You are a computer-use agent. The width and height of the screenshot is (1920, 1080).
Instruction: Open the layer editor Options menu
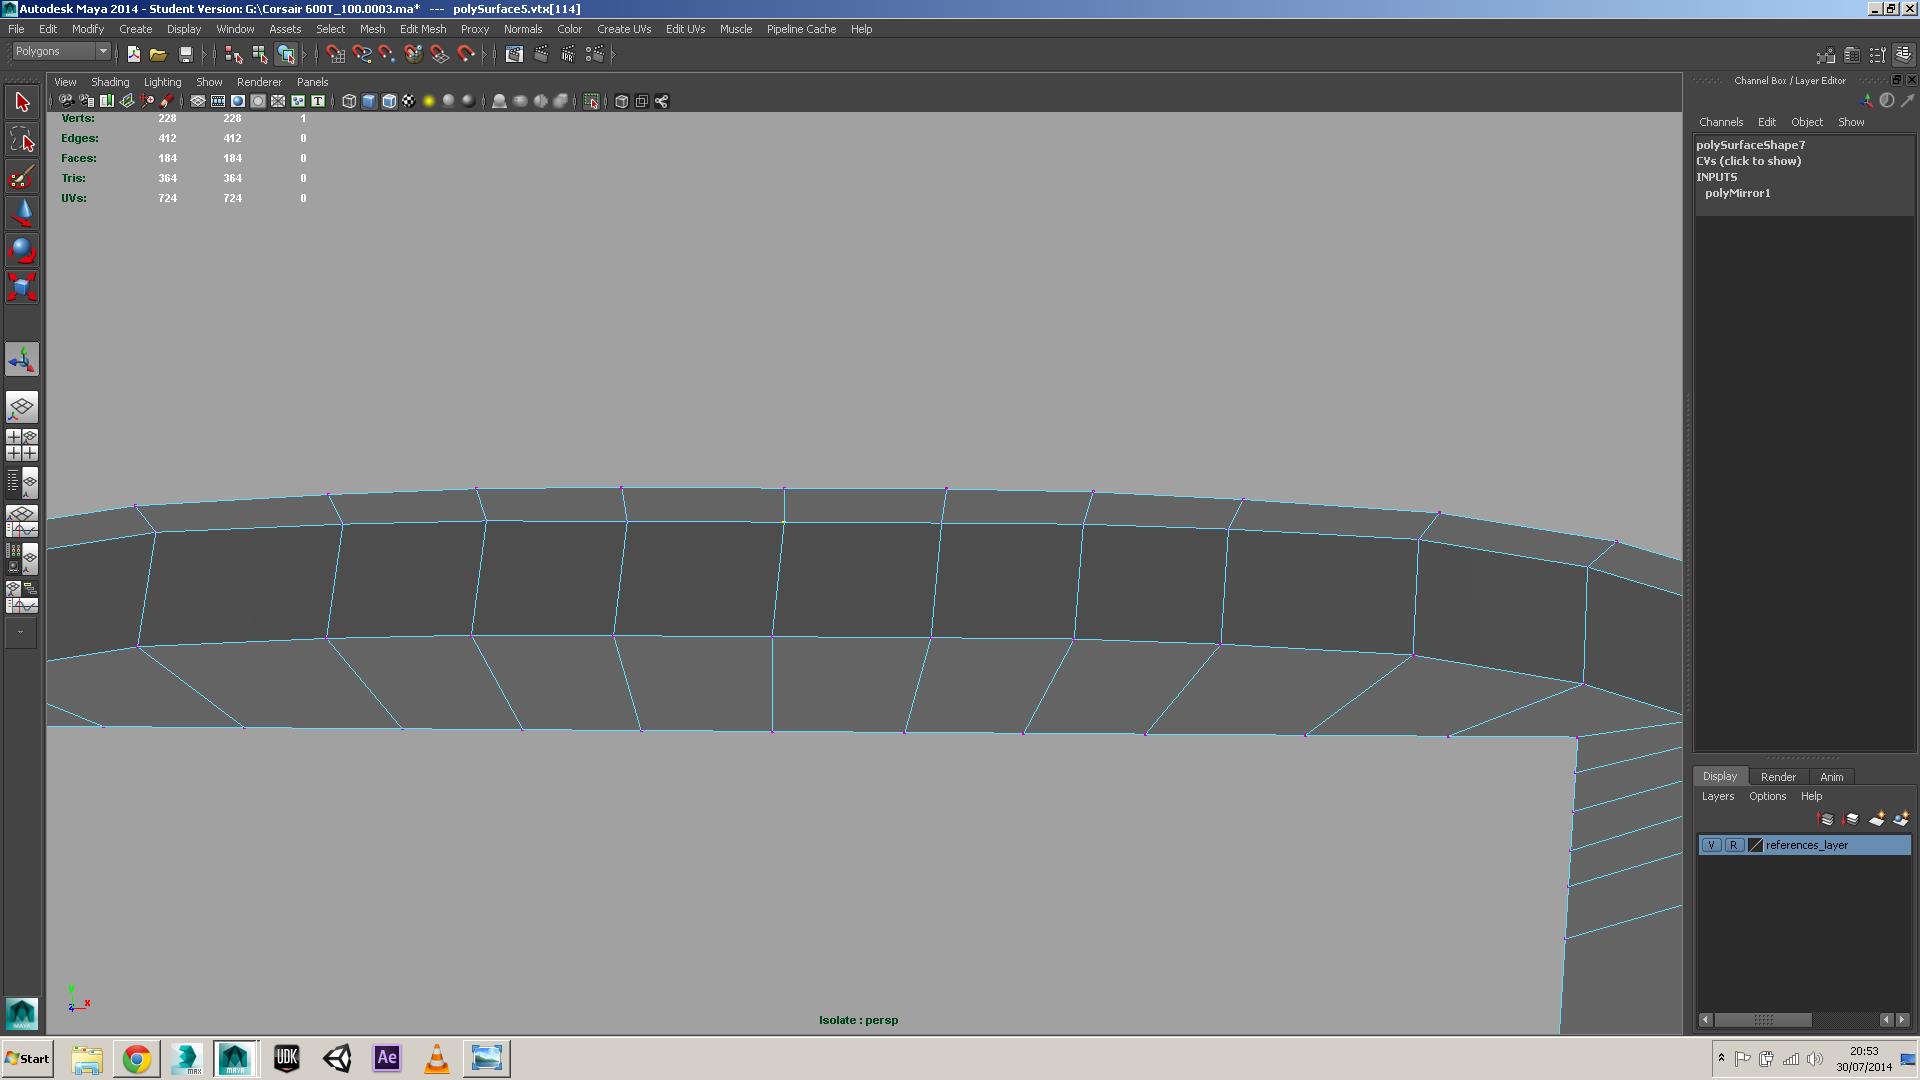coord(1767,797)
